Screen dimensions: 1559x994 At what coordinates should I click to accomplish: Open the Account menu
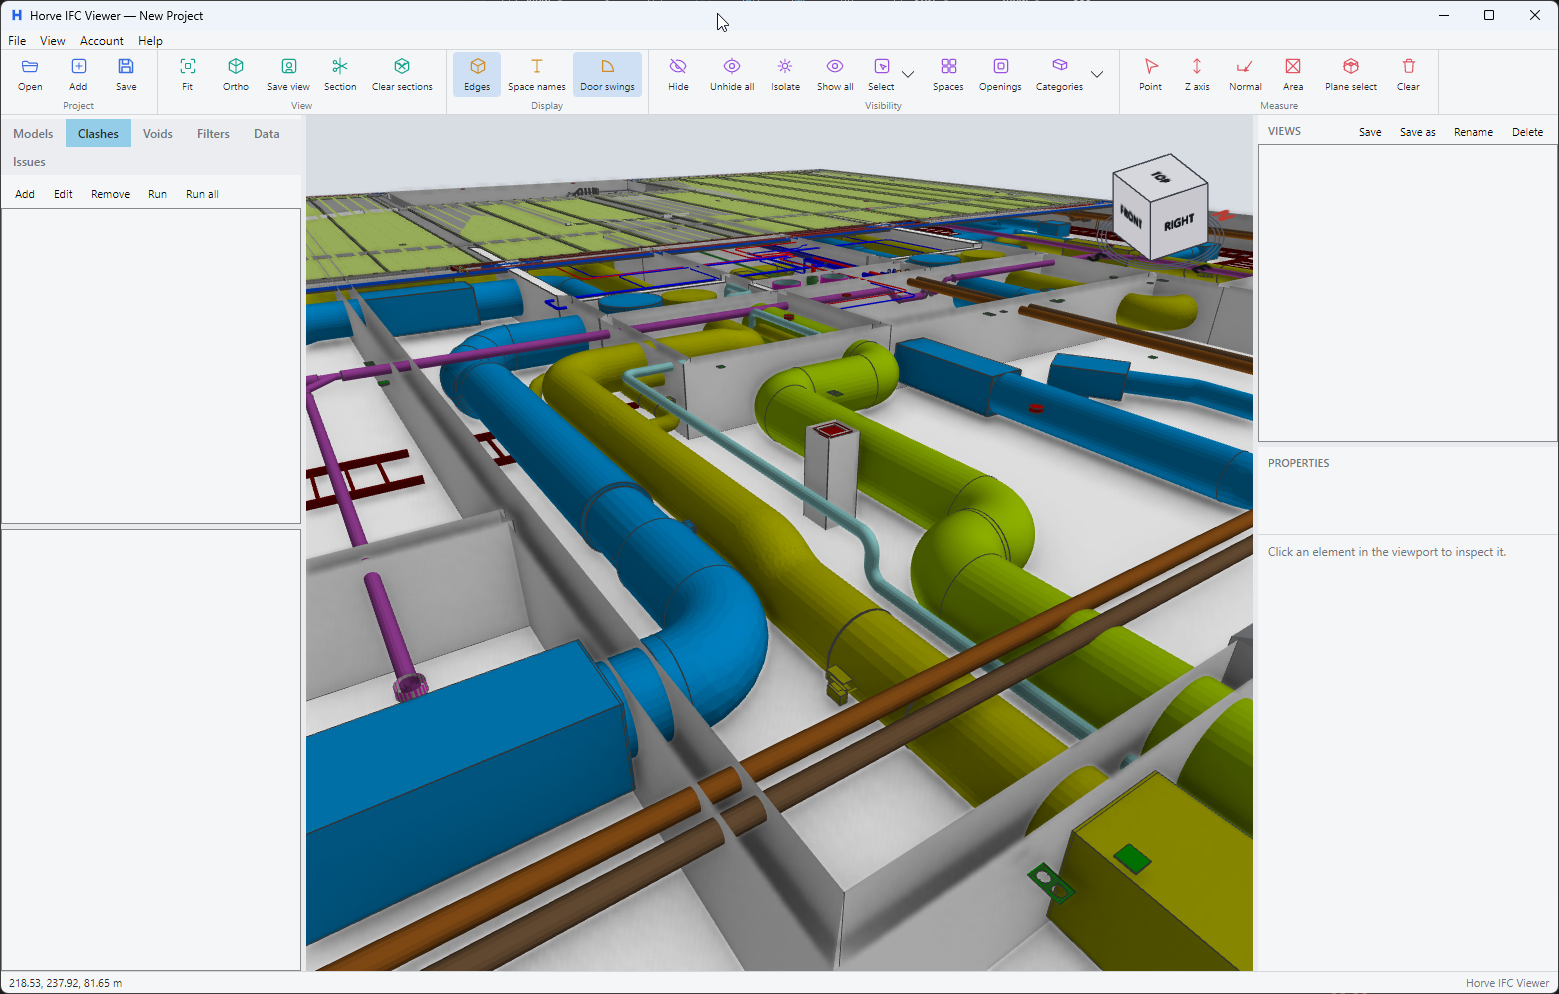point(102,41)
